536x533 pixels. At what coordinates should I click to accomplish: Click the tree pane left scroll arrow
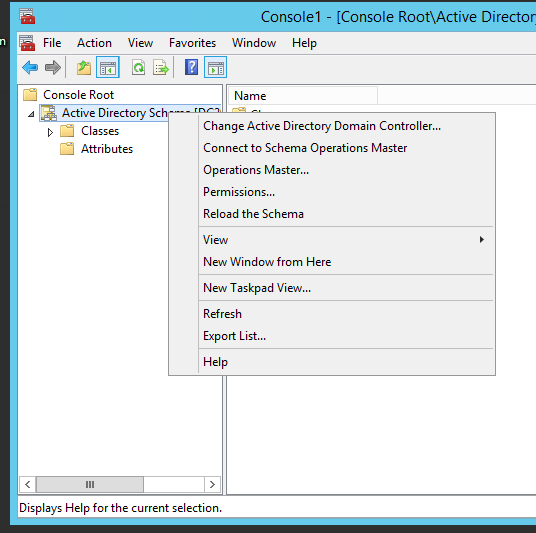28,484
